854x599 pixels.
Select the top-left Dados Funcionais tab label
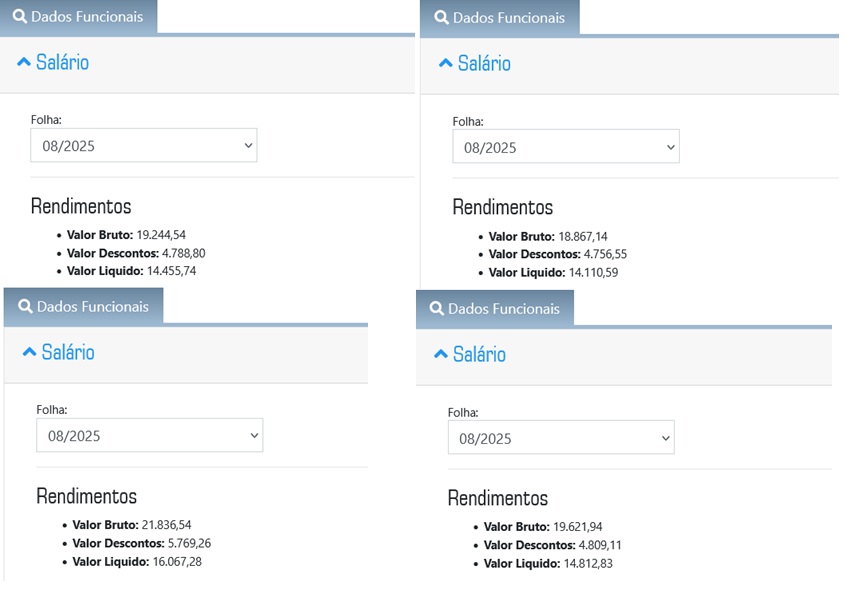87,17
